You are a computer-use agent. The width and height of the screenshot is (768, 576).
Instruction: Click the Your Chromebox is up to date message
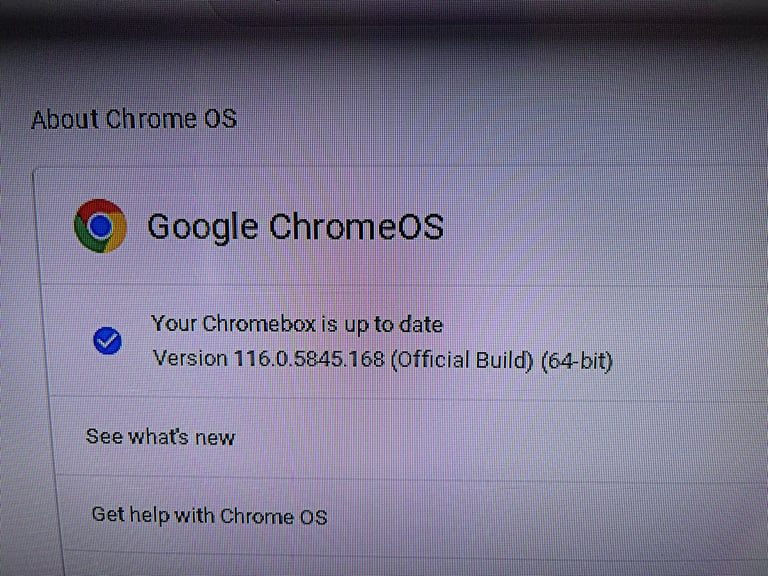pos(297,324)
